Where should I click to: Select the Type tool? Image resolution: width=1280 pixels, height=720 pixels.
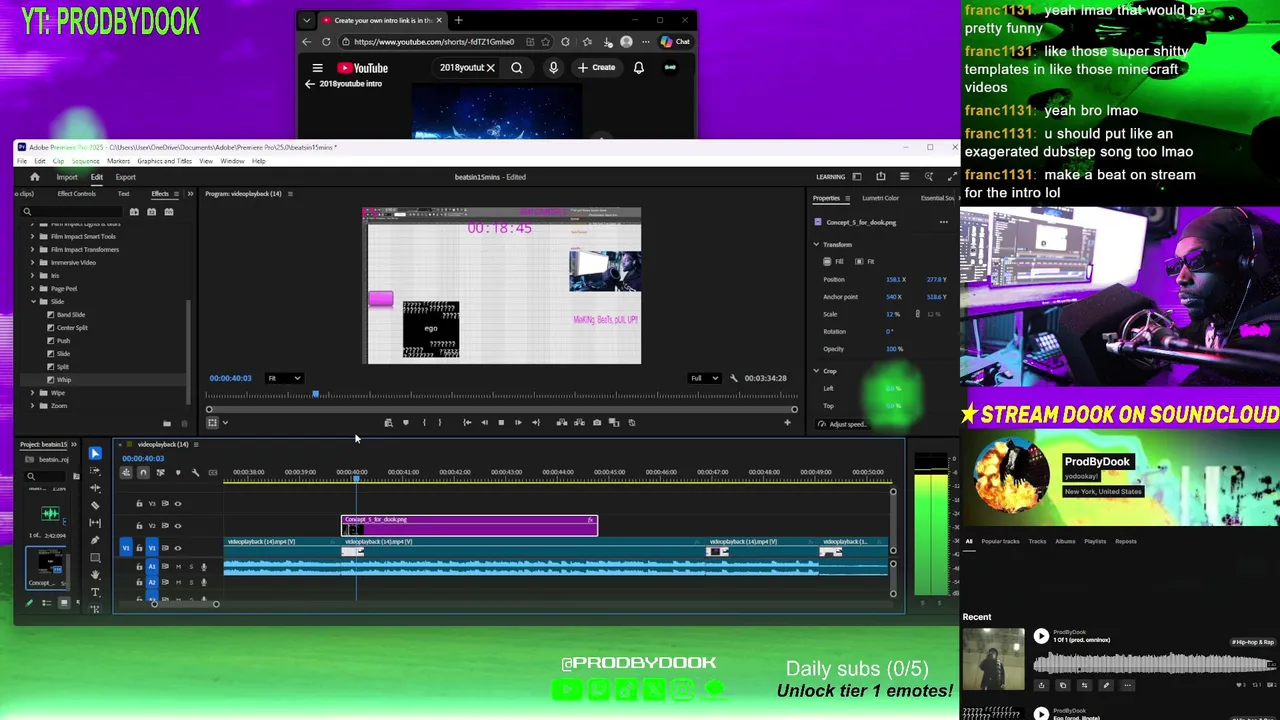[95, 592]
